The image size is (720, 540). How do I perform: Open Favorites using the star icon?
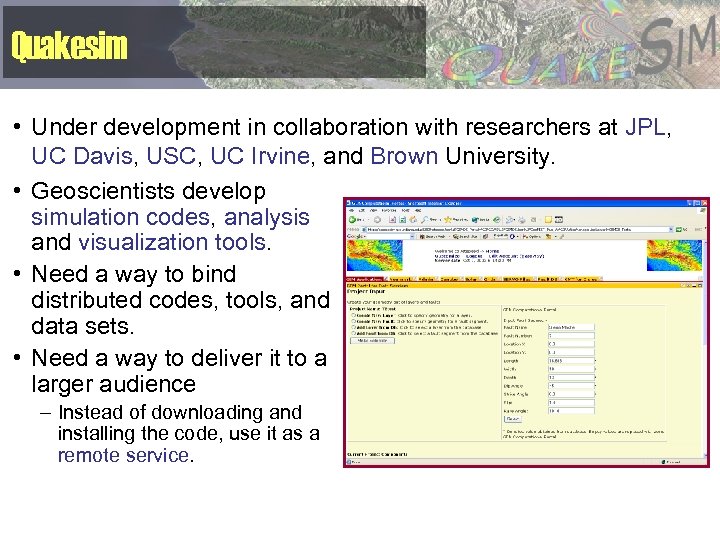(447, 219)
